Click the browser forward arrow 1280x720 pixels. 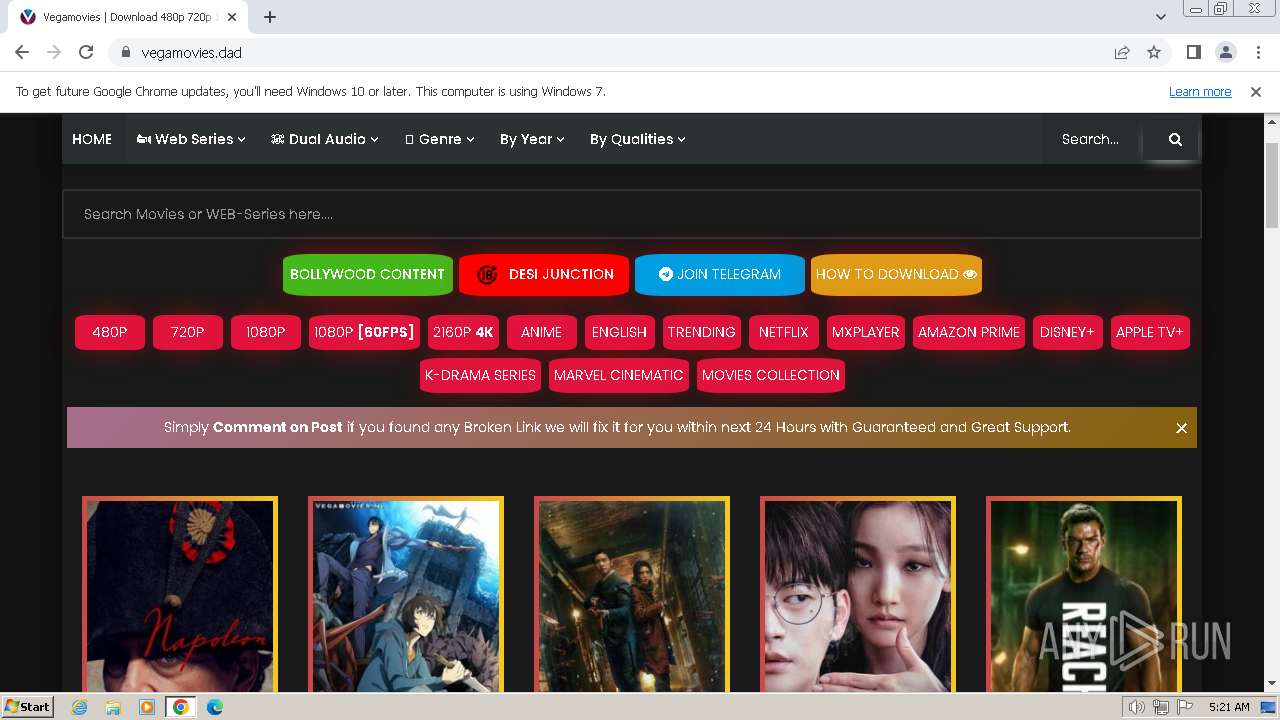point(54,52)
